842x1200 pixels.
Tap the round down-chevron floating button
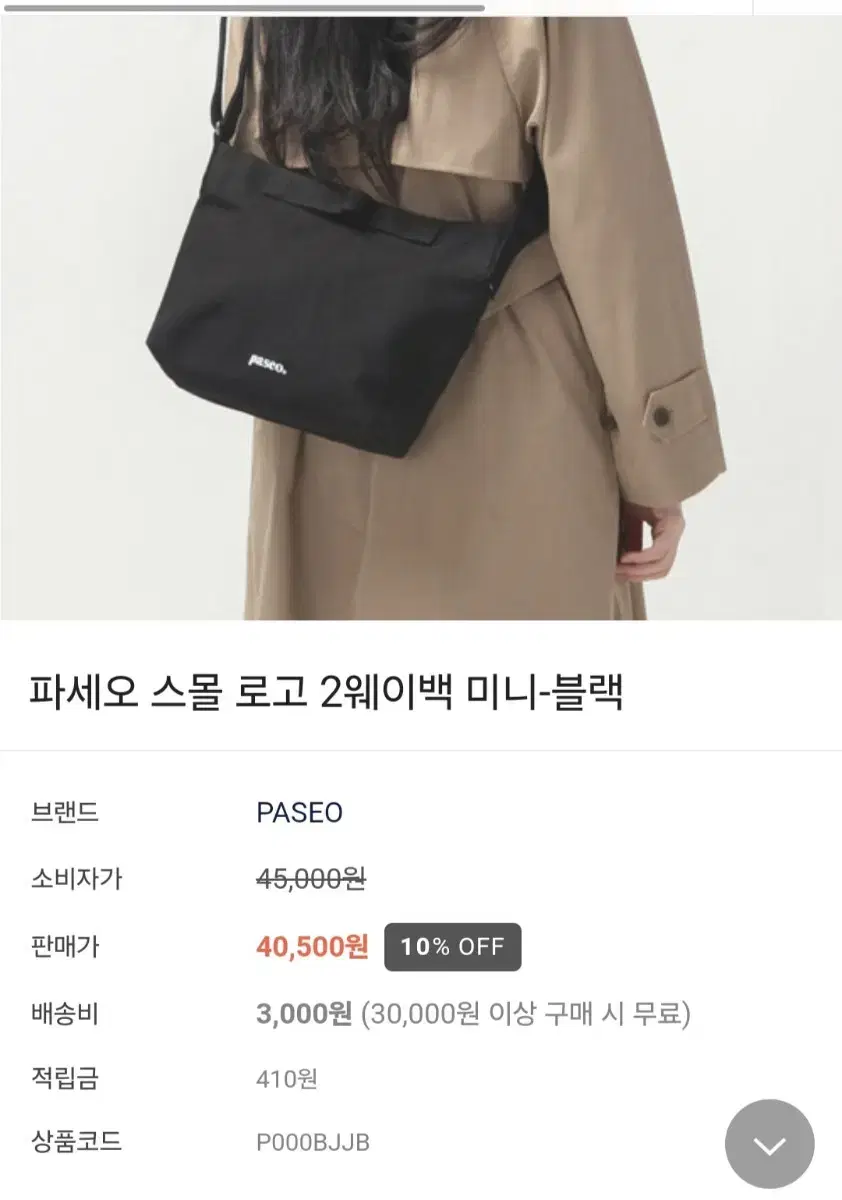click(770, 1144)
